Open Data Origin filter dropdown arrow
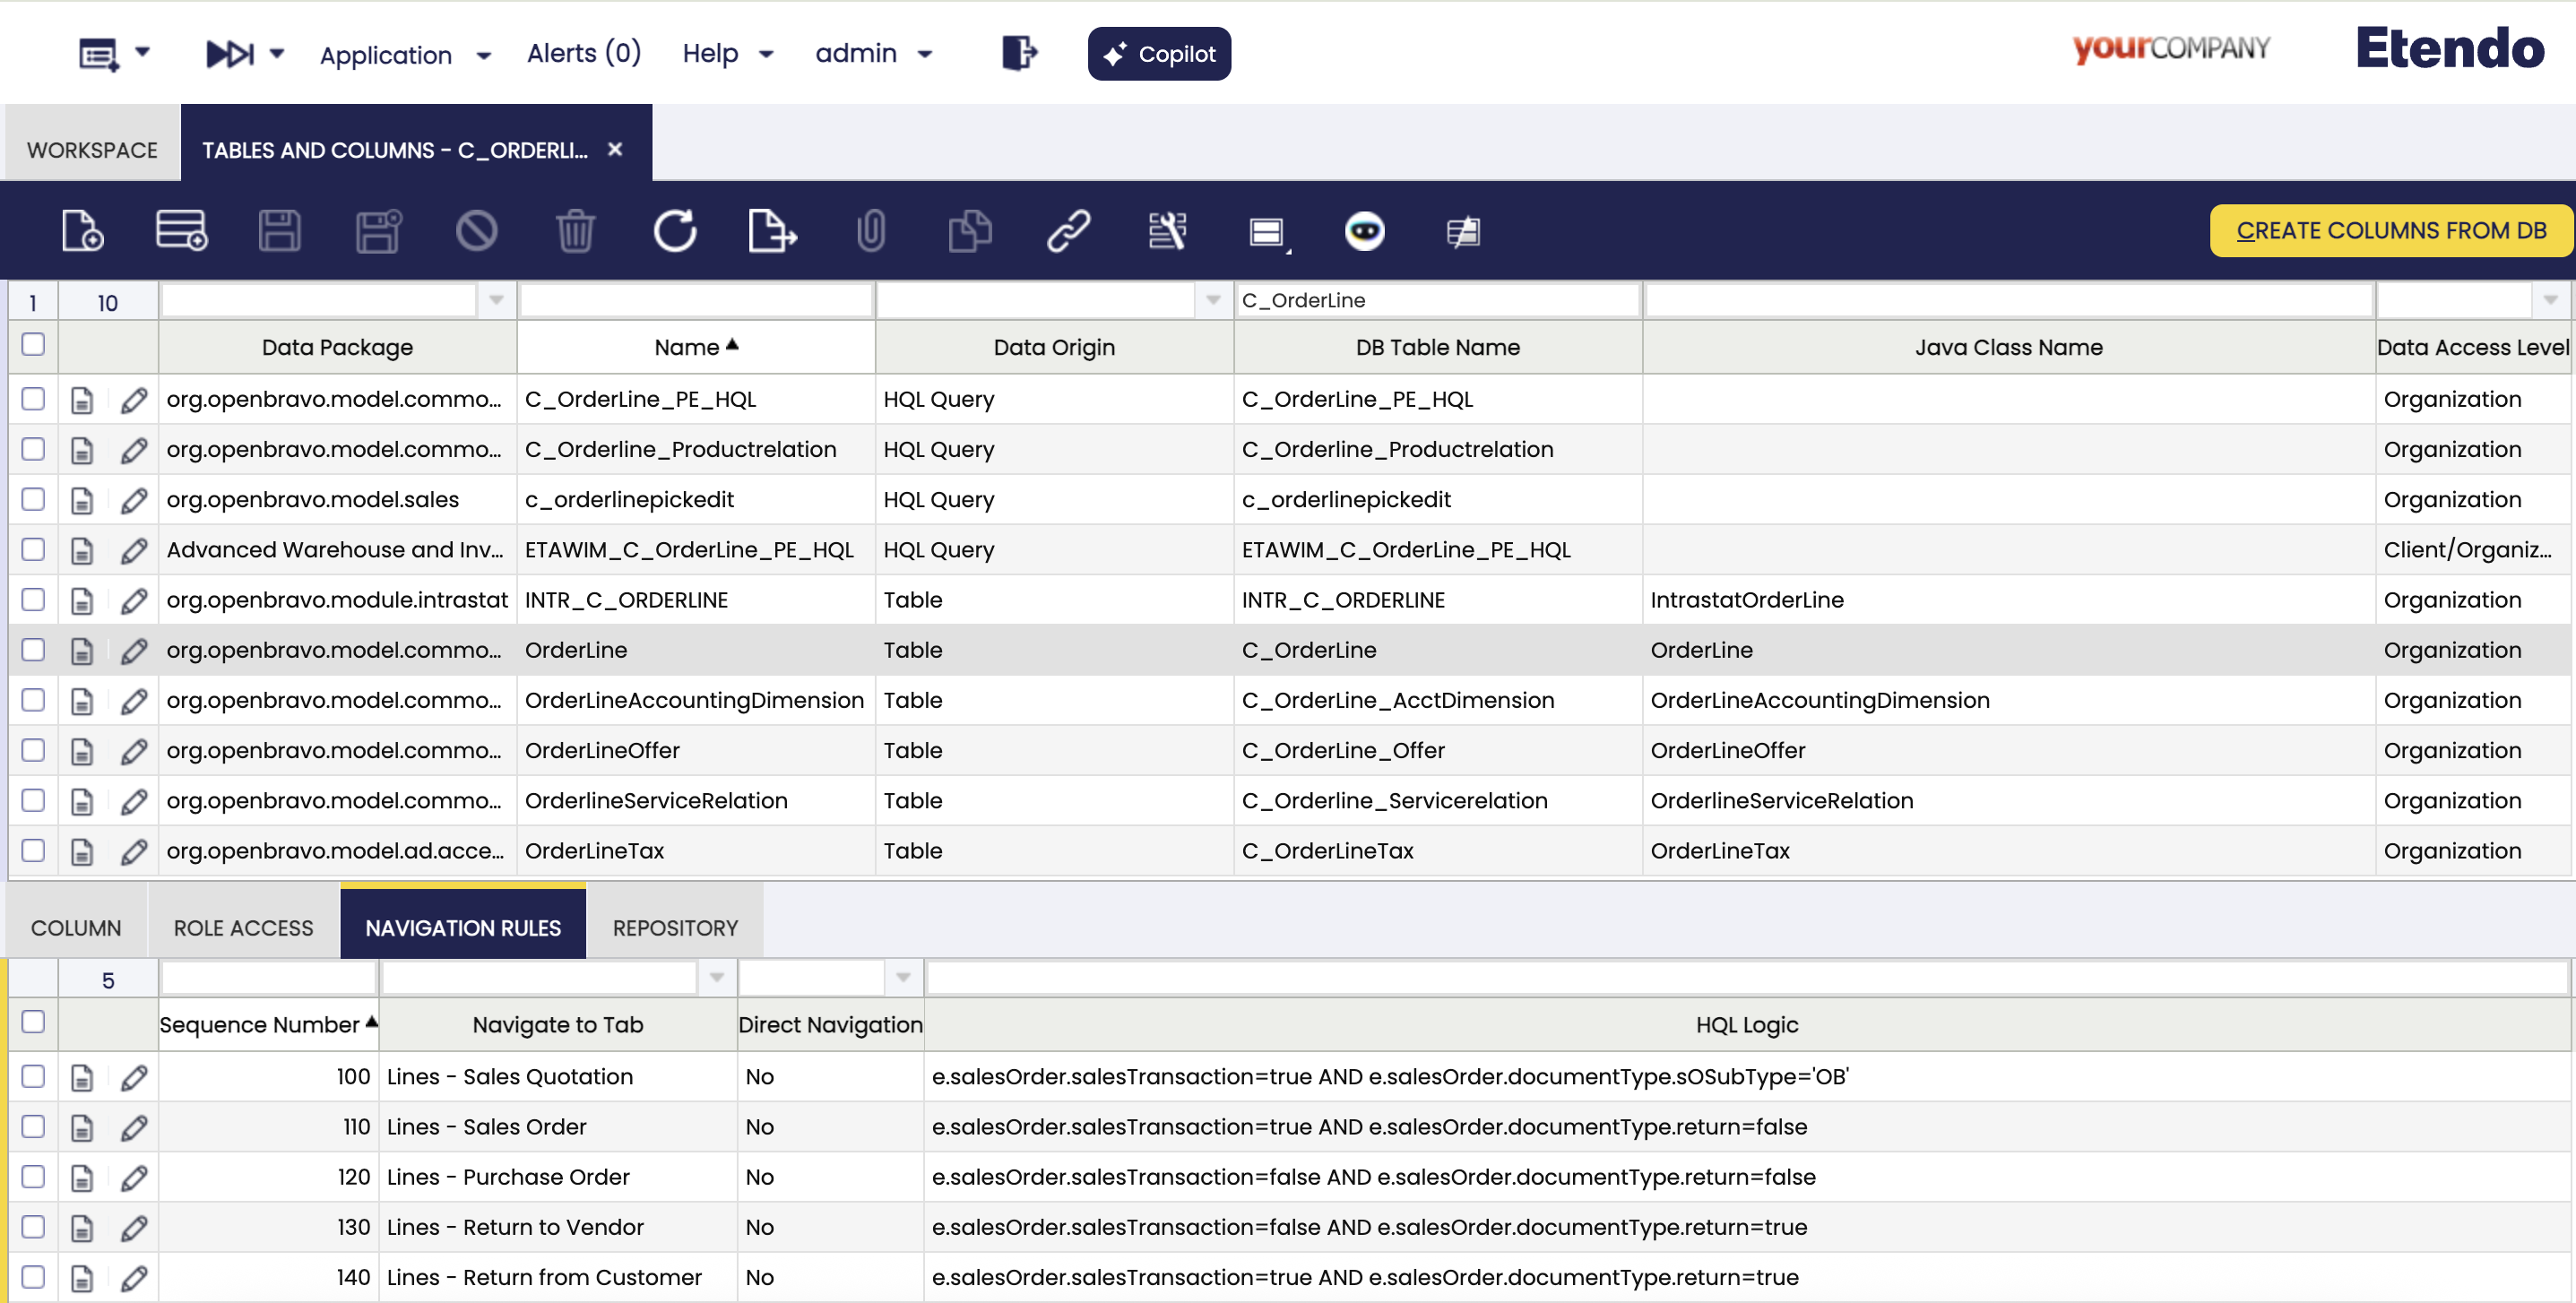This screenshot has height=1303, width=2576. 1212,300
